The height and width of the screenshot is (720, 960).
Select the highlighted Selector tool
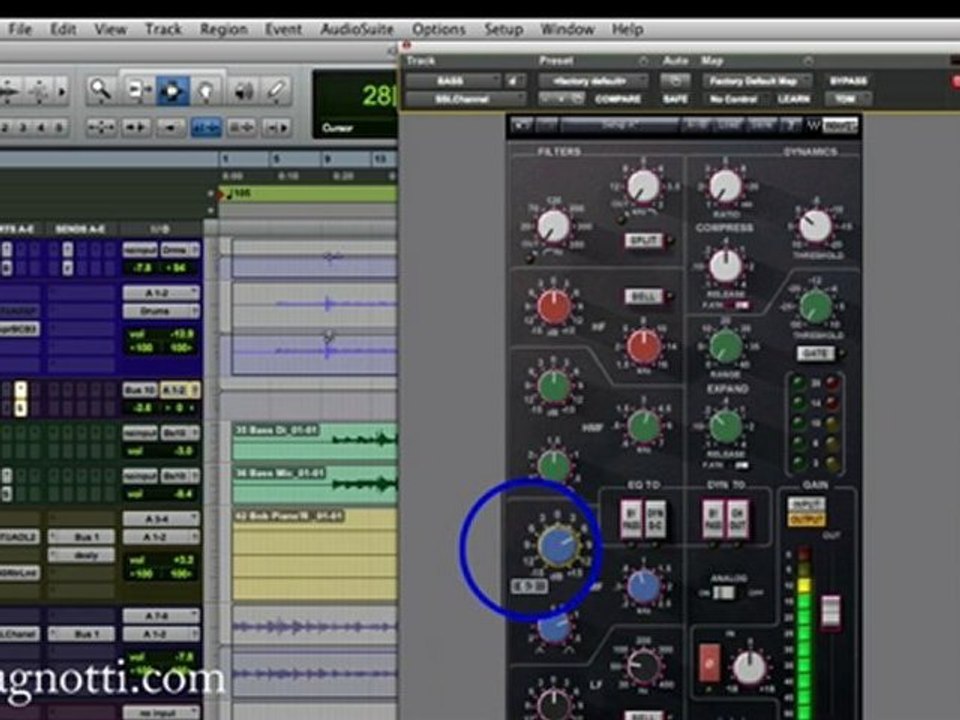(172, 91)
